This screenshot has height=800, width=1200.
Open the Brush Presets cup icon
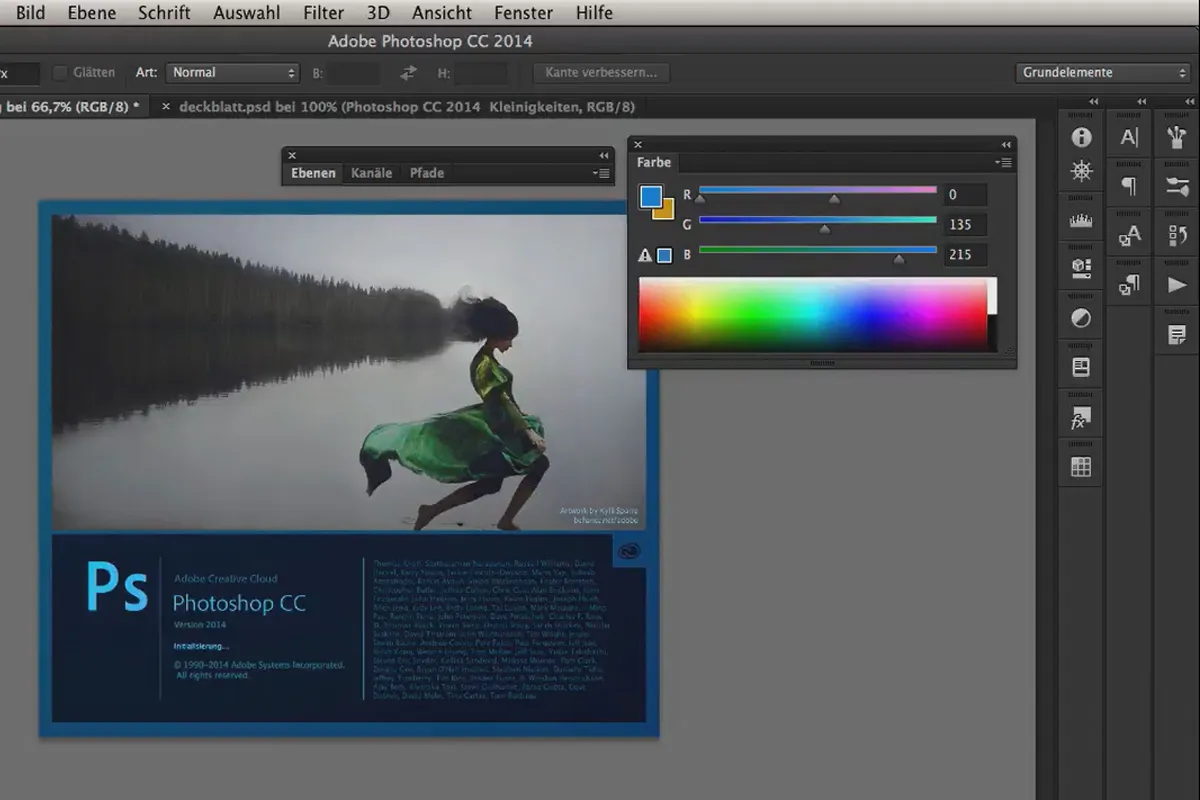(1177, 137)
